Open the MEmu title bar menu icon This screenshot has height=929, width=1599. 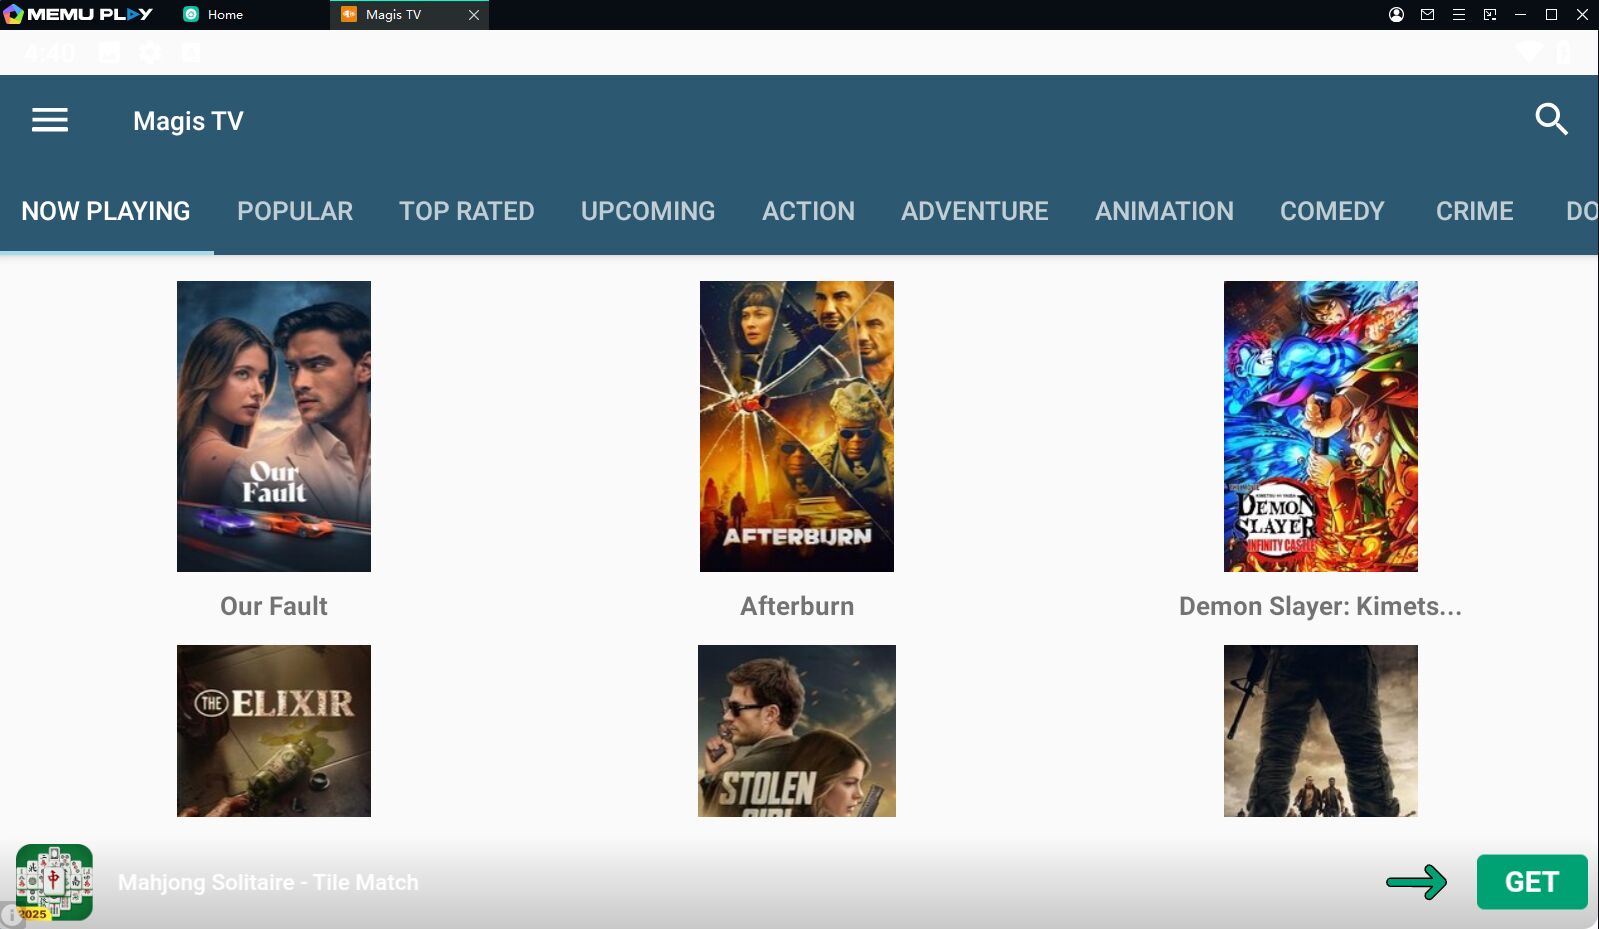[1458, 15]
